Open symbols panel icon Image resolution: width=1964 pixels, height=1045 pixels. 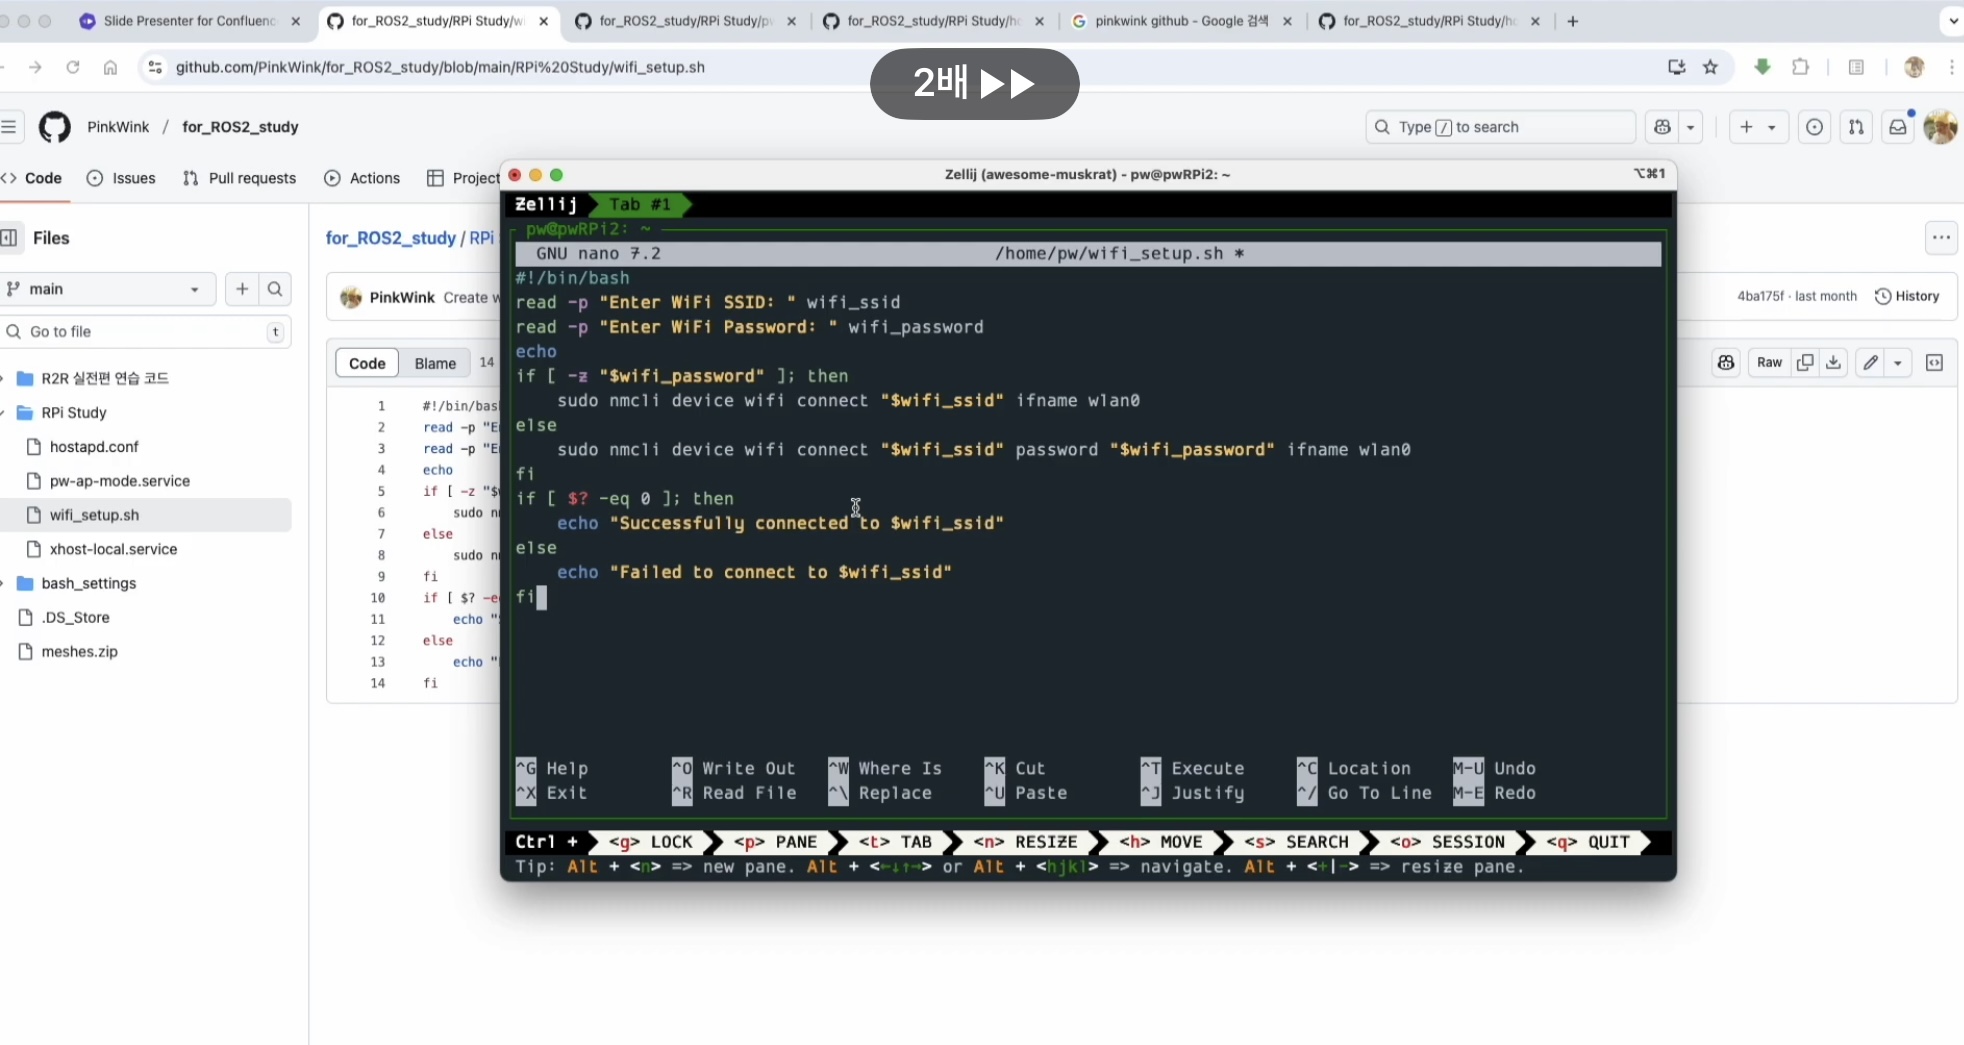1935,363
